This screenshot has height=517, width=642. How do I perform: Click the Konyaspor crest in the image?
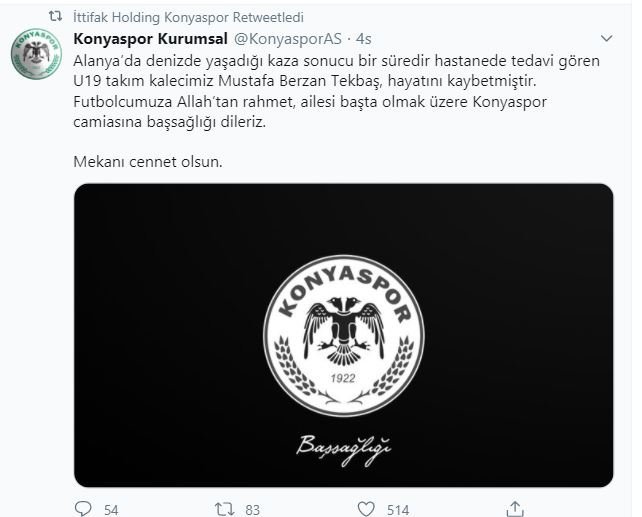pos(344,335)
